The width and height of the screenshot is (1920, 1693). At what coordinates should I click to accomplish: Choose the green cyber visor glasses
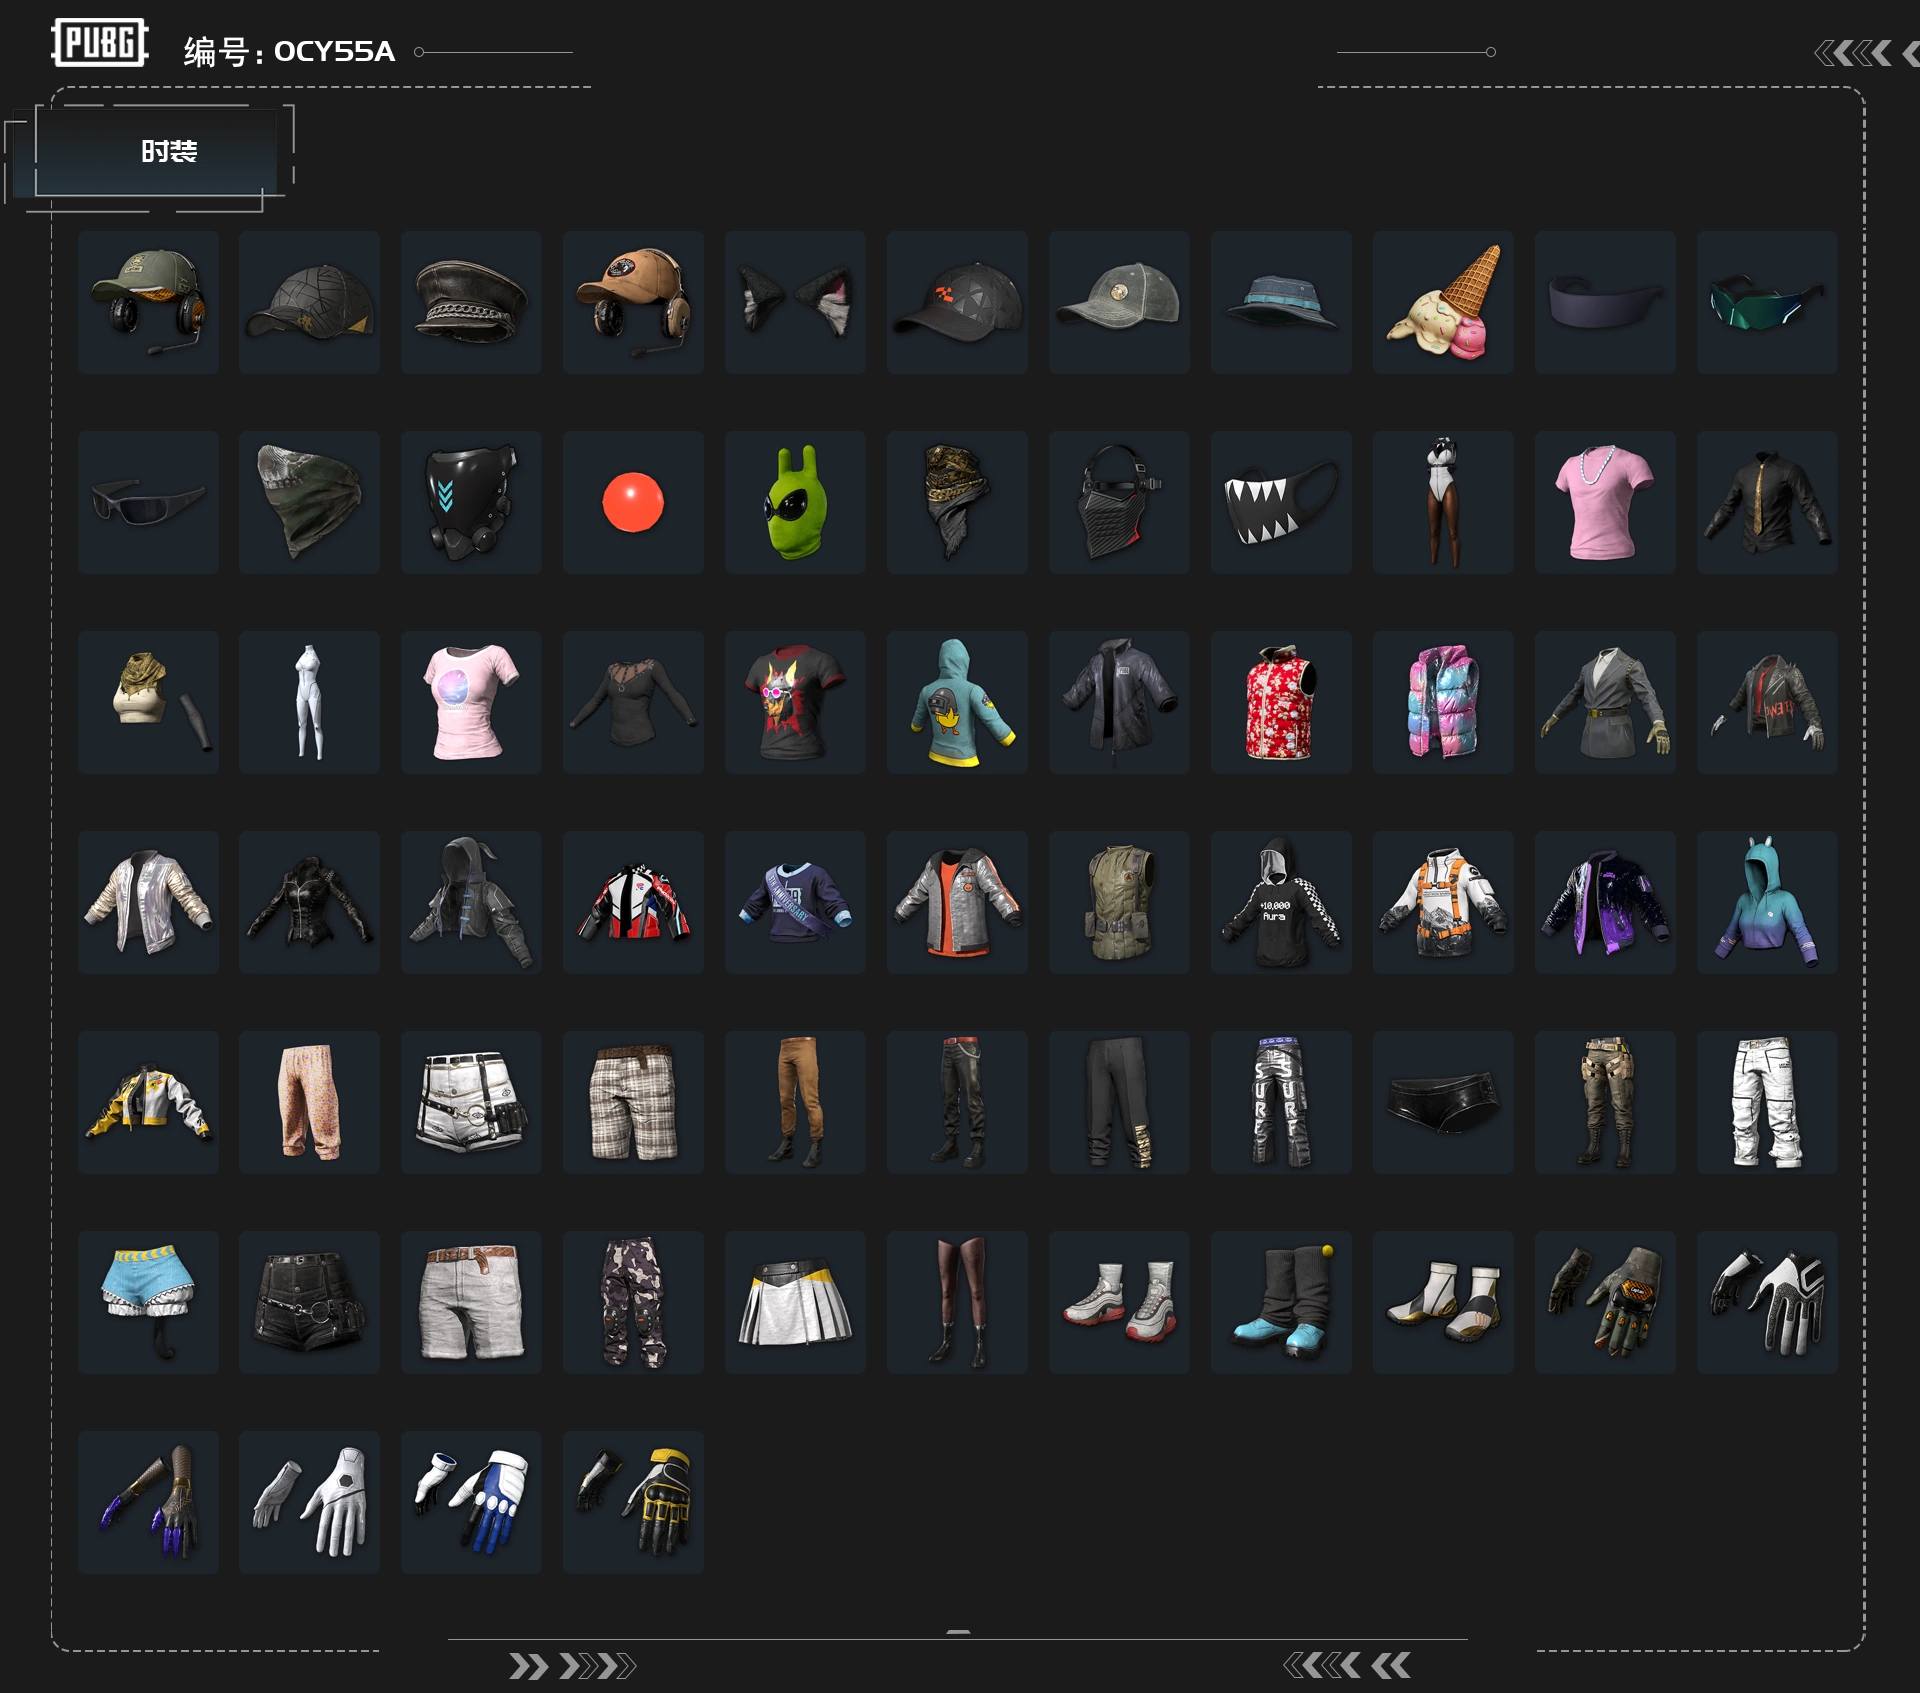pyautogui.click(x=1767, y=302)
